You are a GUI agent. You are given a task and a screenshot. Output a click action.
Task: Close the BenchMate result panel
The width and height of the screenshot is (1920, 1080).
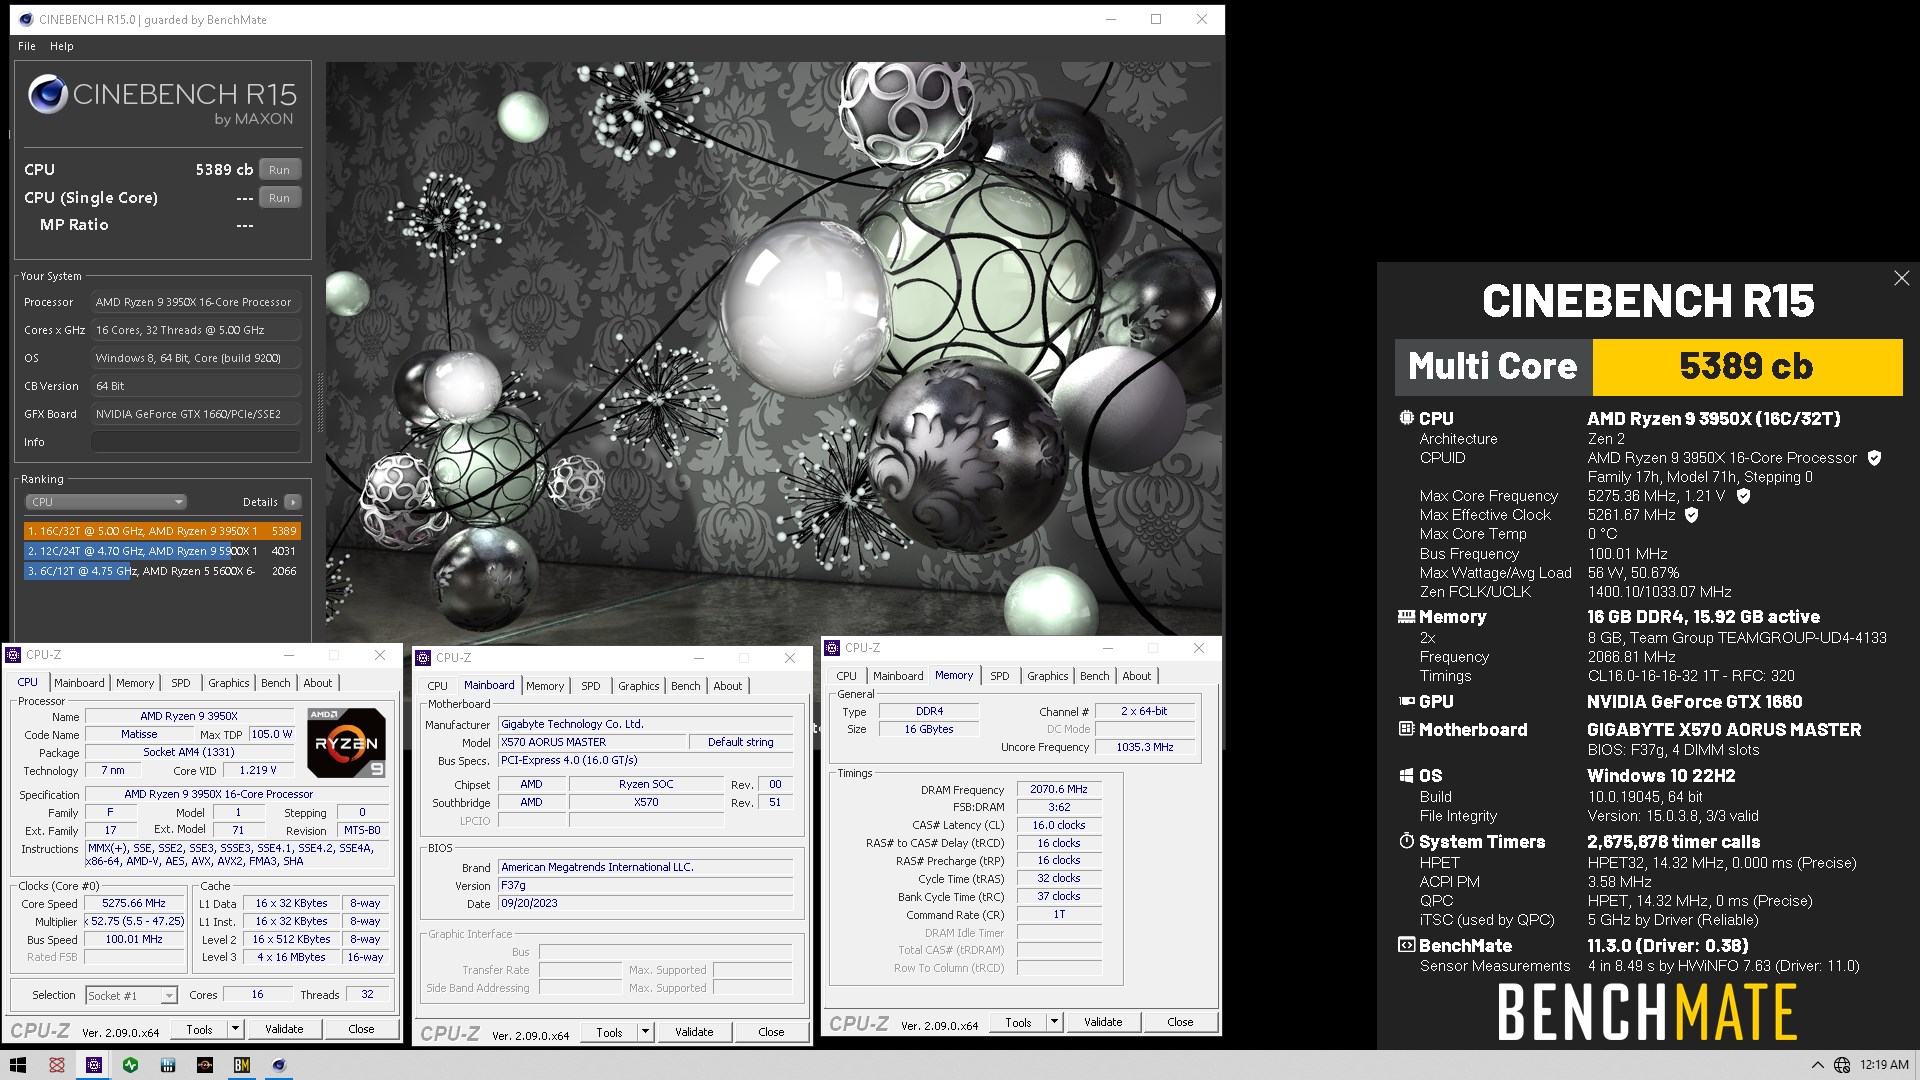[x=1901, y=278]
